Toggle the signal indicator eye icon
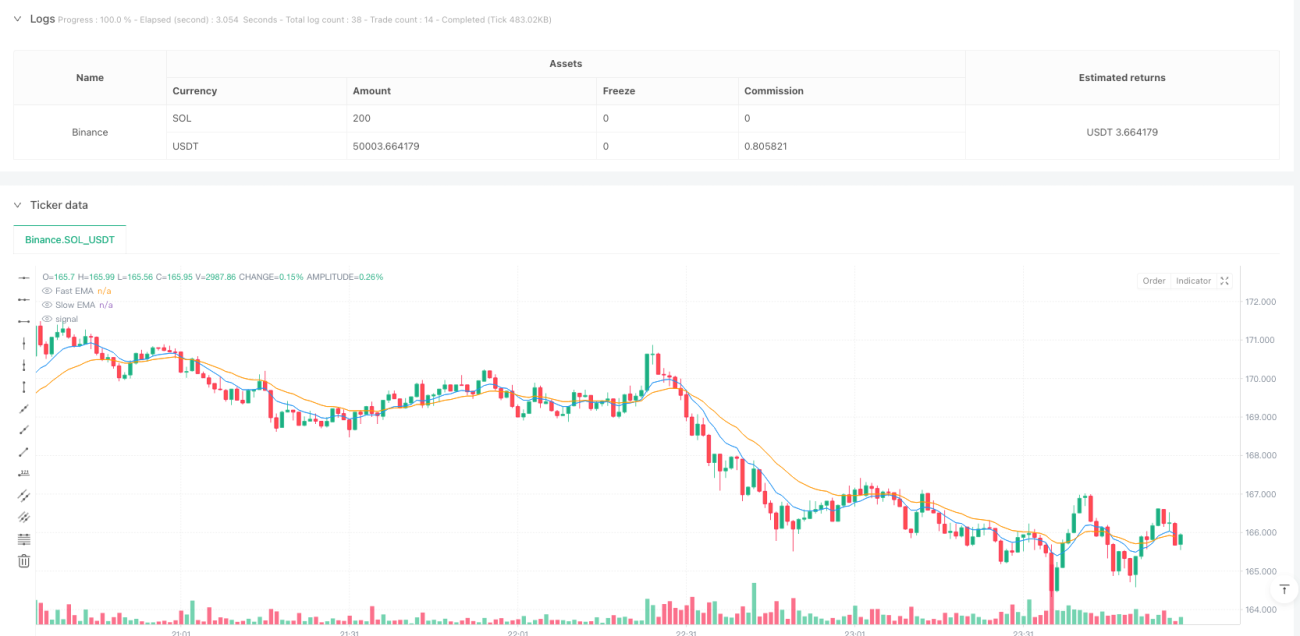Image resolution: width=1300 pixels, height=636 pixels. tap(47, 319)
